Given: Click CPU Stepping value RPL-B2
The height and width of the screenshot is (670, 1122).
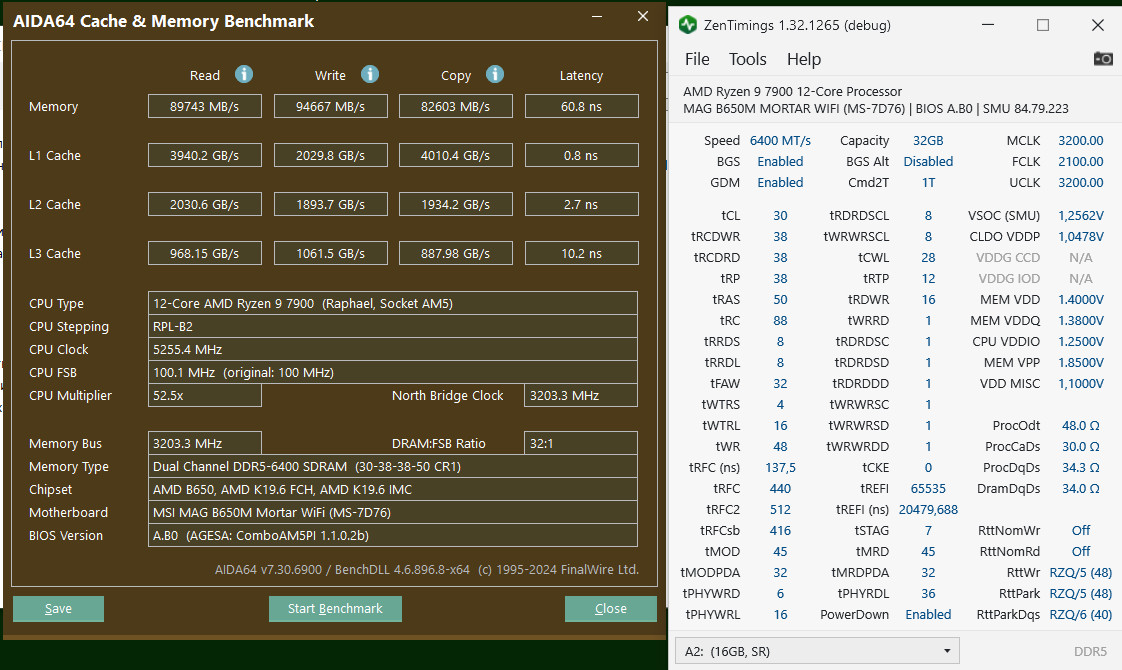Looking at the screenshot, I should pos(393,326).
